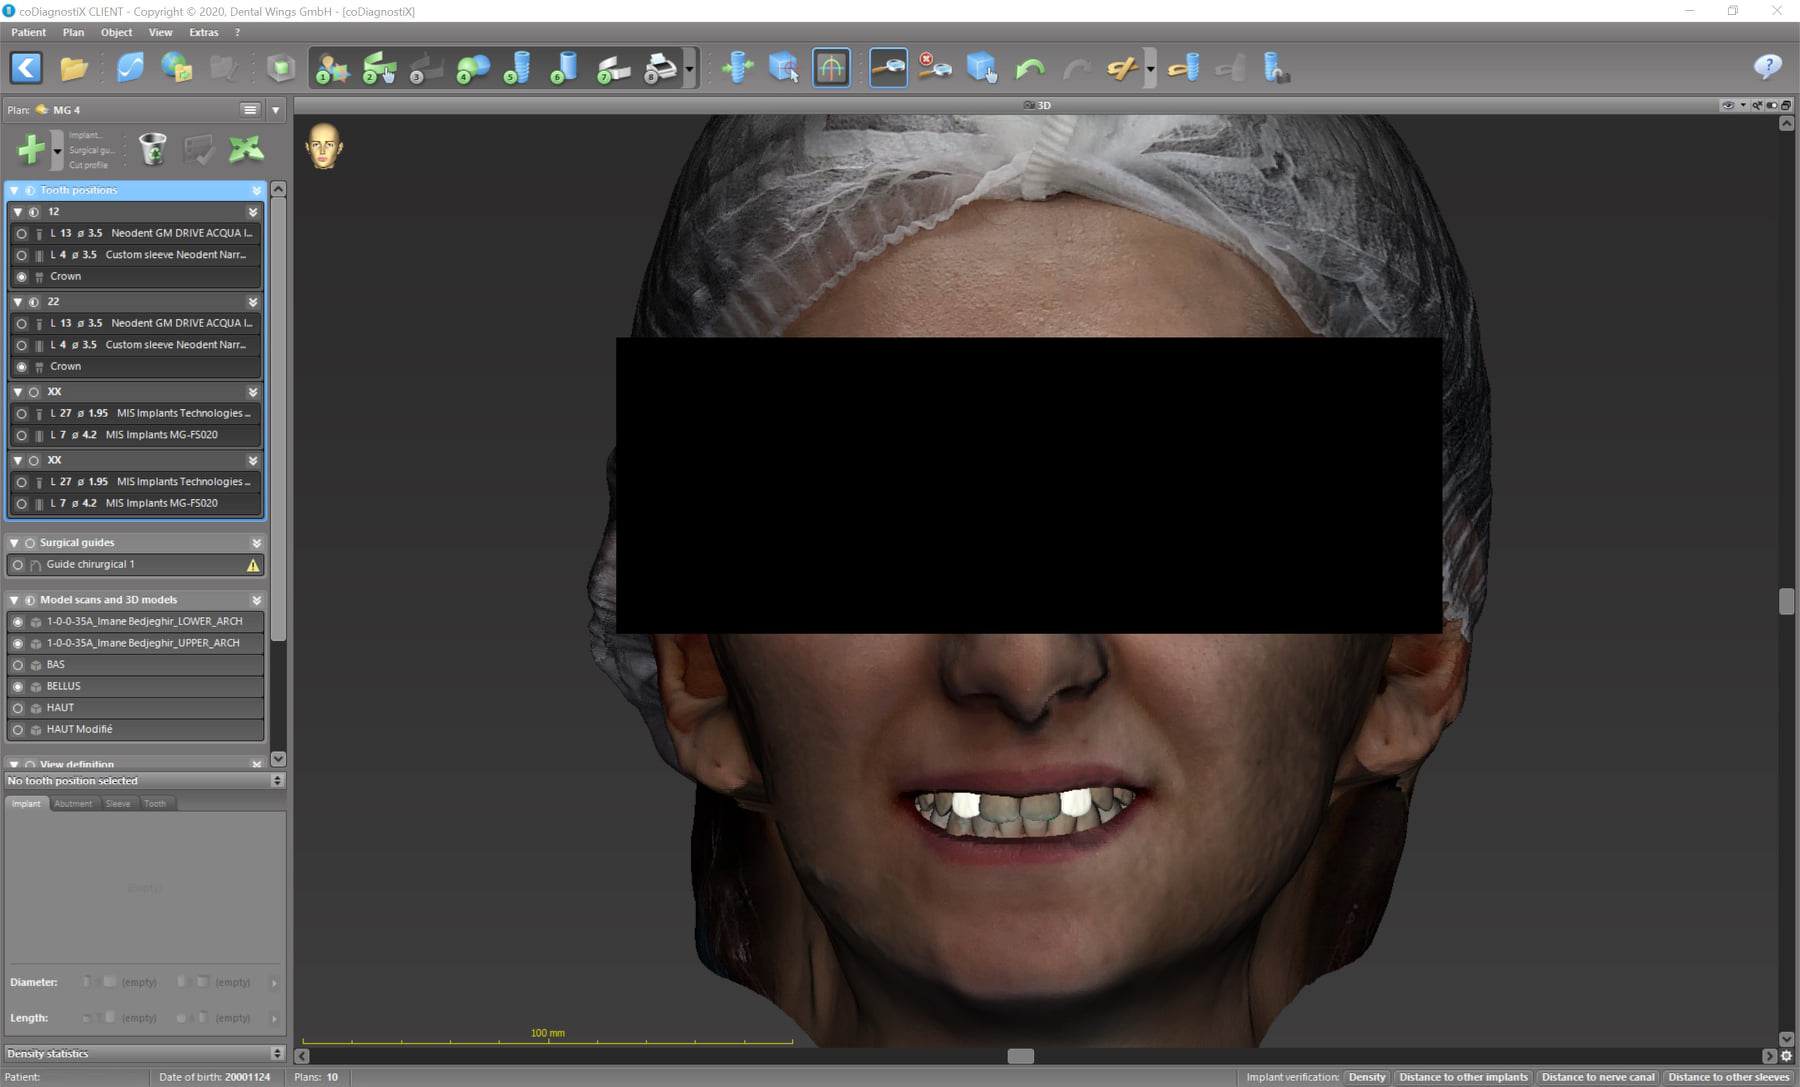
Task: Click the head orientation thumbnail in 3D view
Action: pos(324,147)
